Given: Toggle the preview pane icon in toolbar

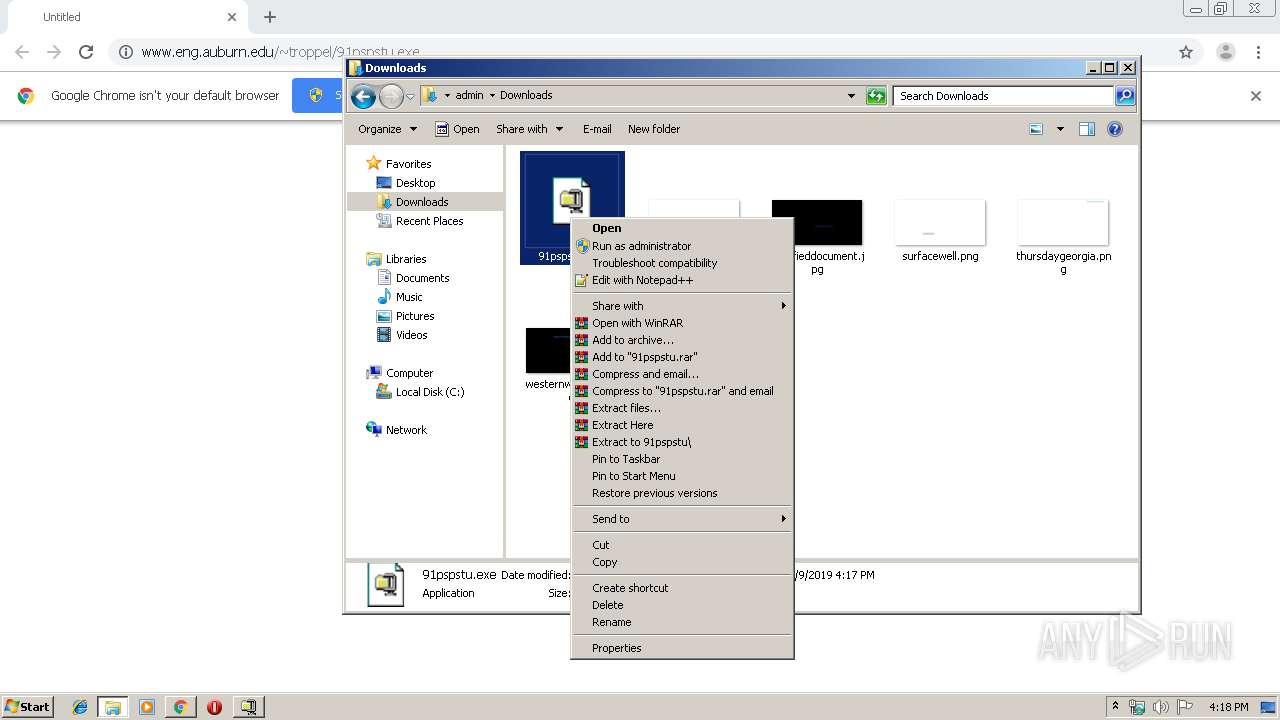Looking at the screenshot, I should pyautogui.click(x=1087, y=129).
